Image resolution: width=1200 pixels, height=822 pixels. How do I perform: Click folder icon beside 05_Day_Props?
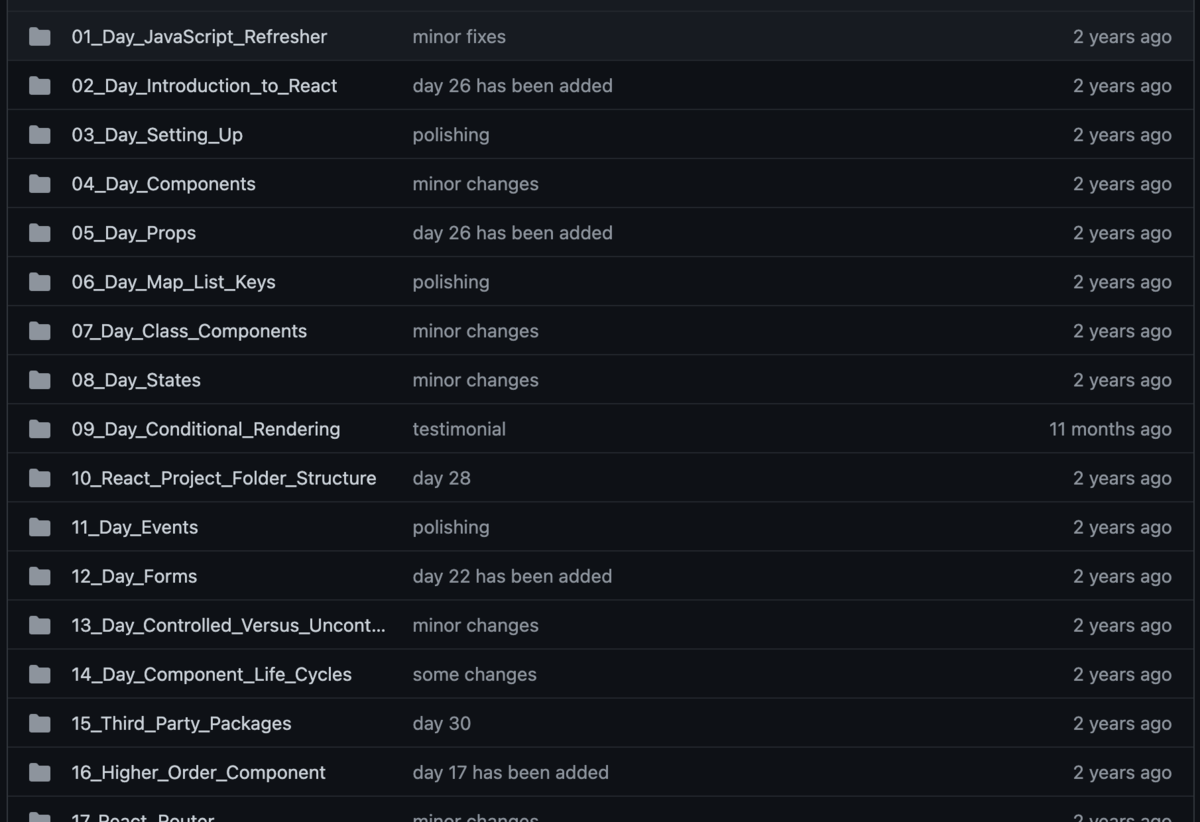point(40,233)
